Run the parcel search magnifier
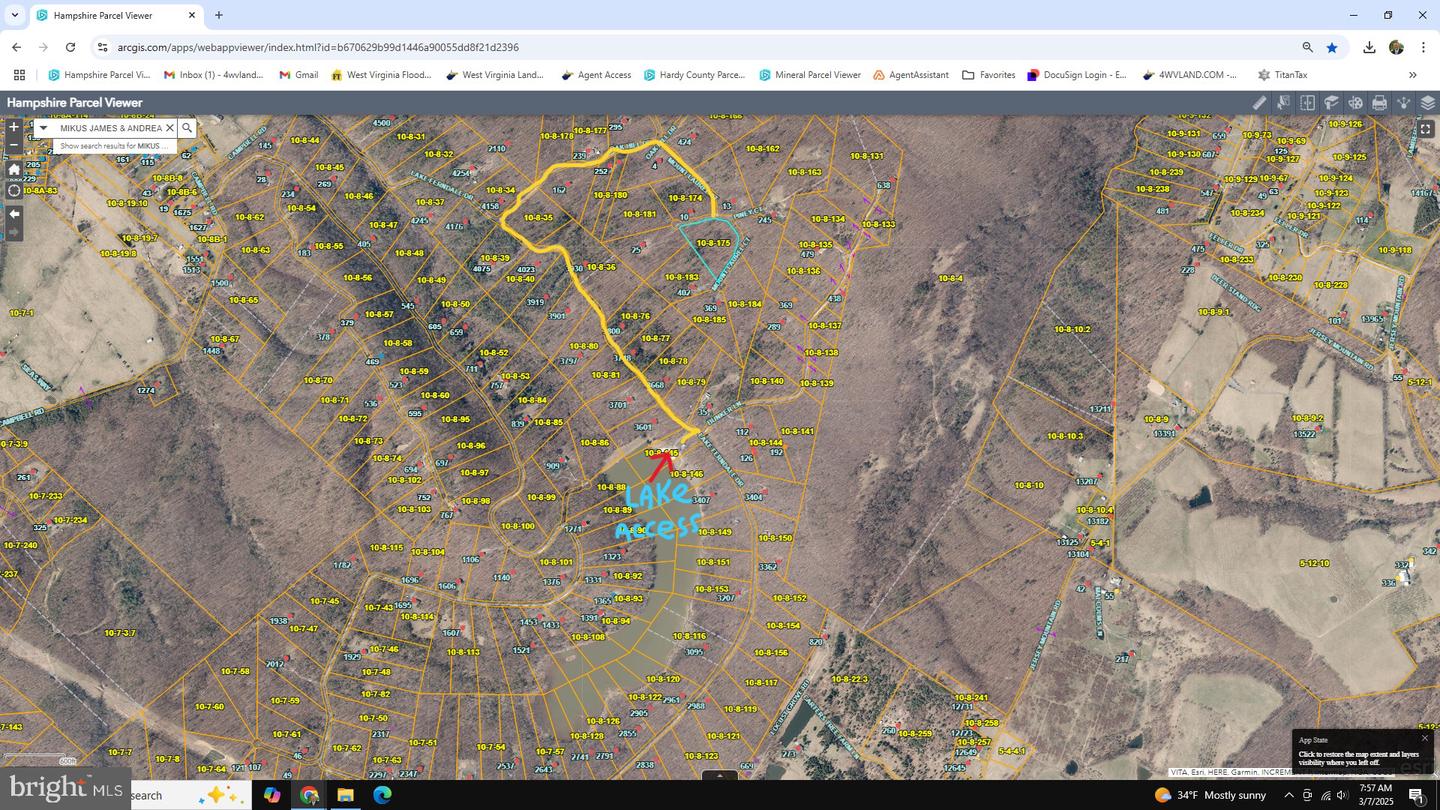Screen dimensions: 1440x810 coord(187,128)
